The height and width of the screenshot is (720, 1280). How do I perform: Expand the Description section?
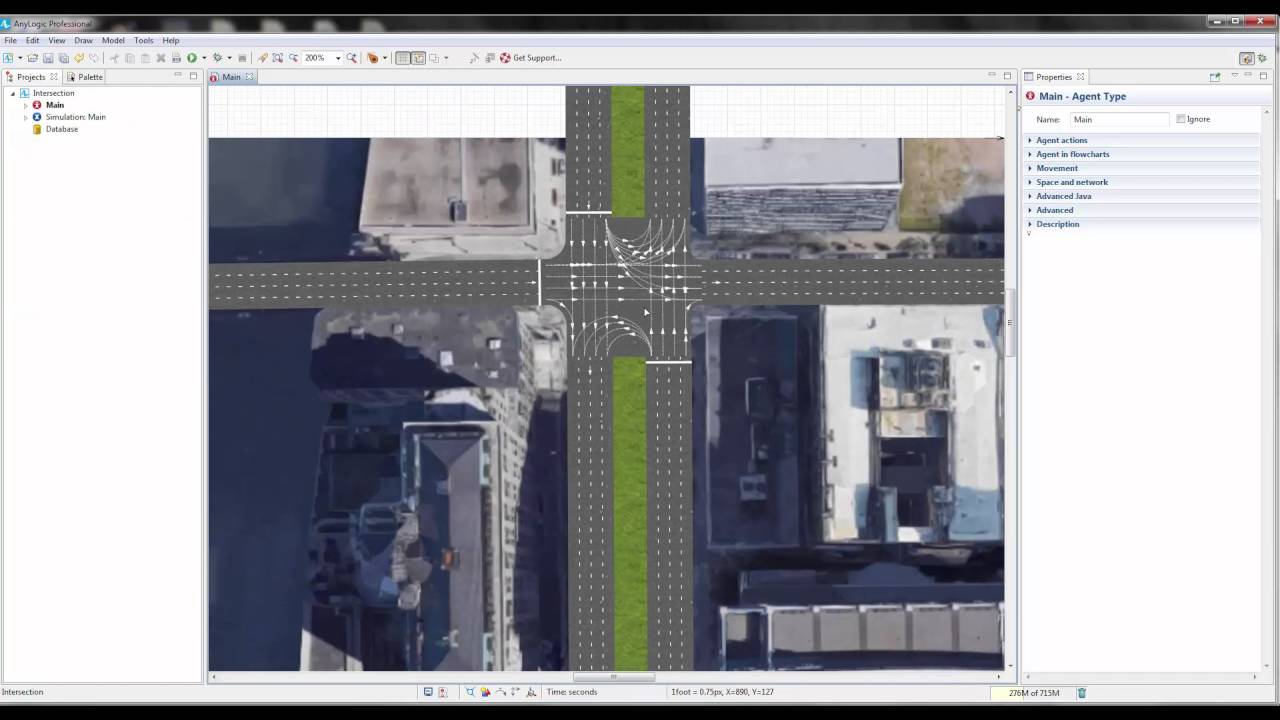1057,224
